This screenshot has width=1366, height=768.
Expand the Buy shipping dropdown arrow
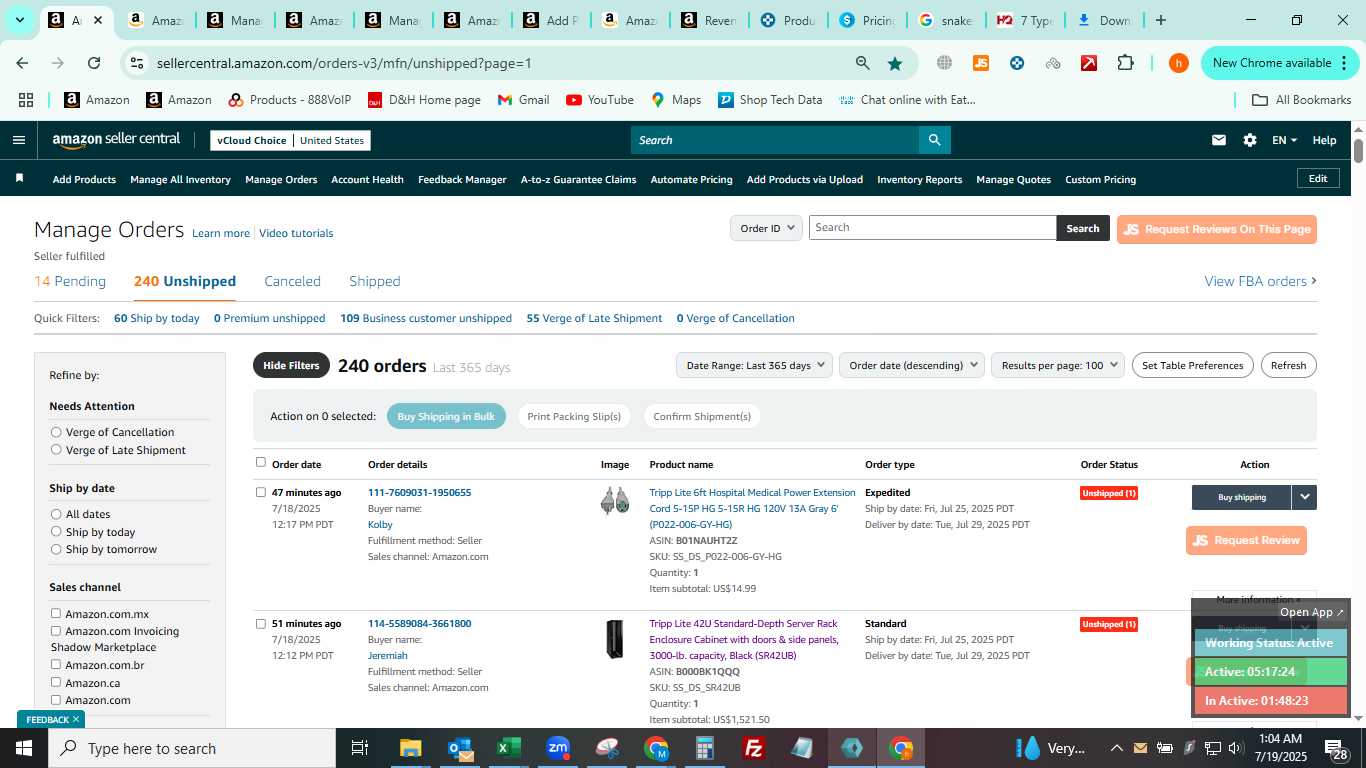(1304, 497)
